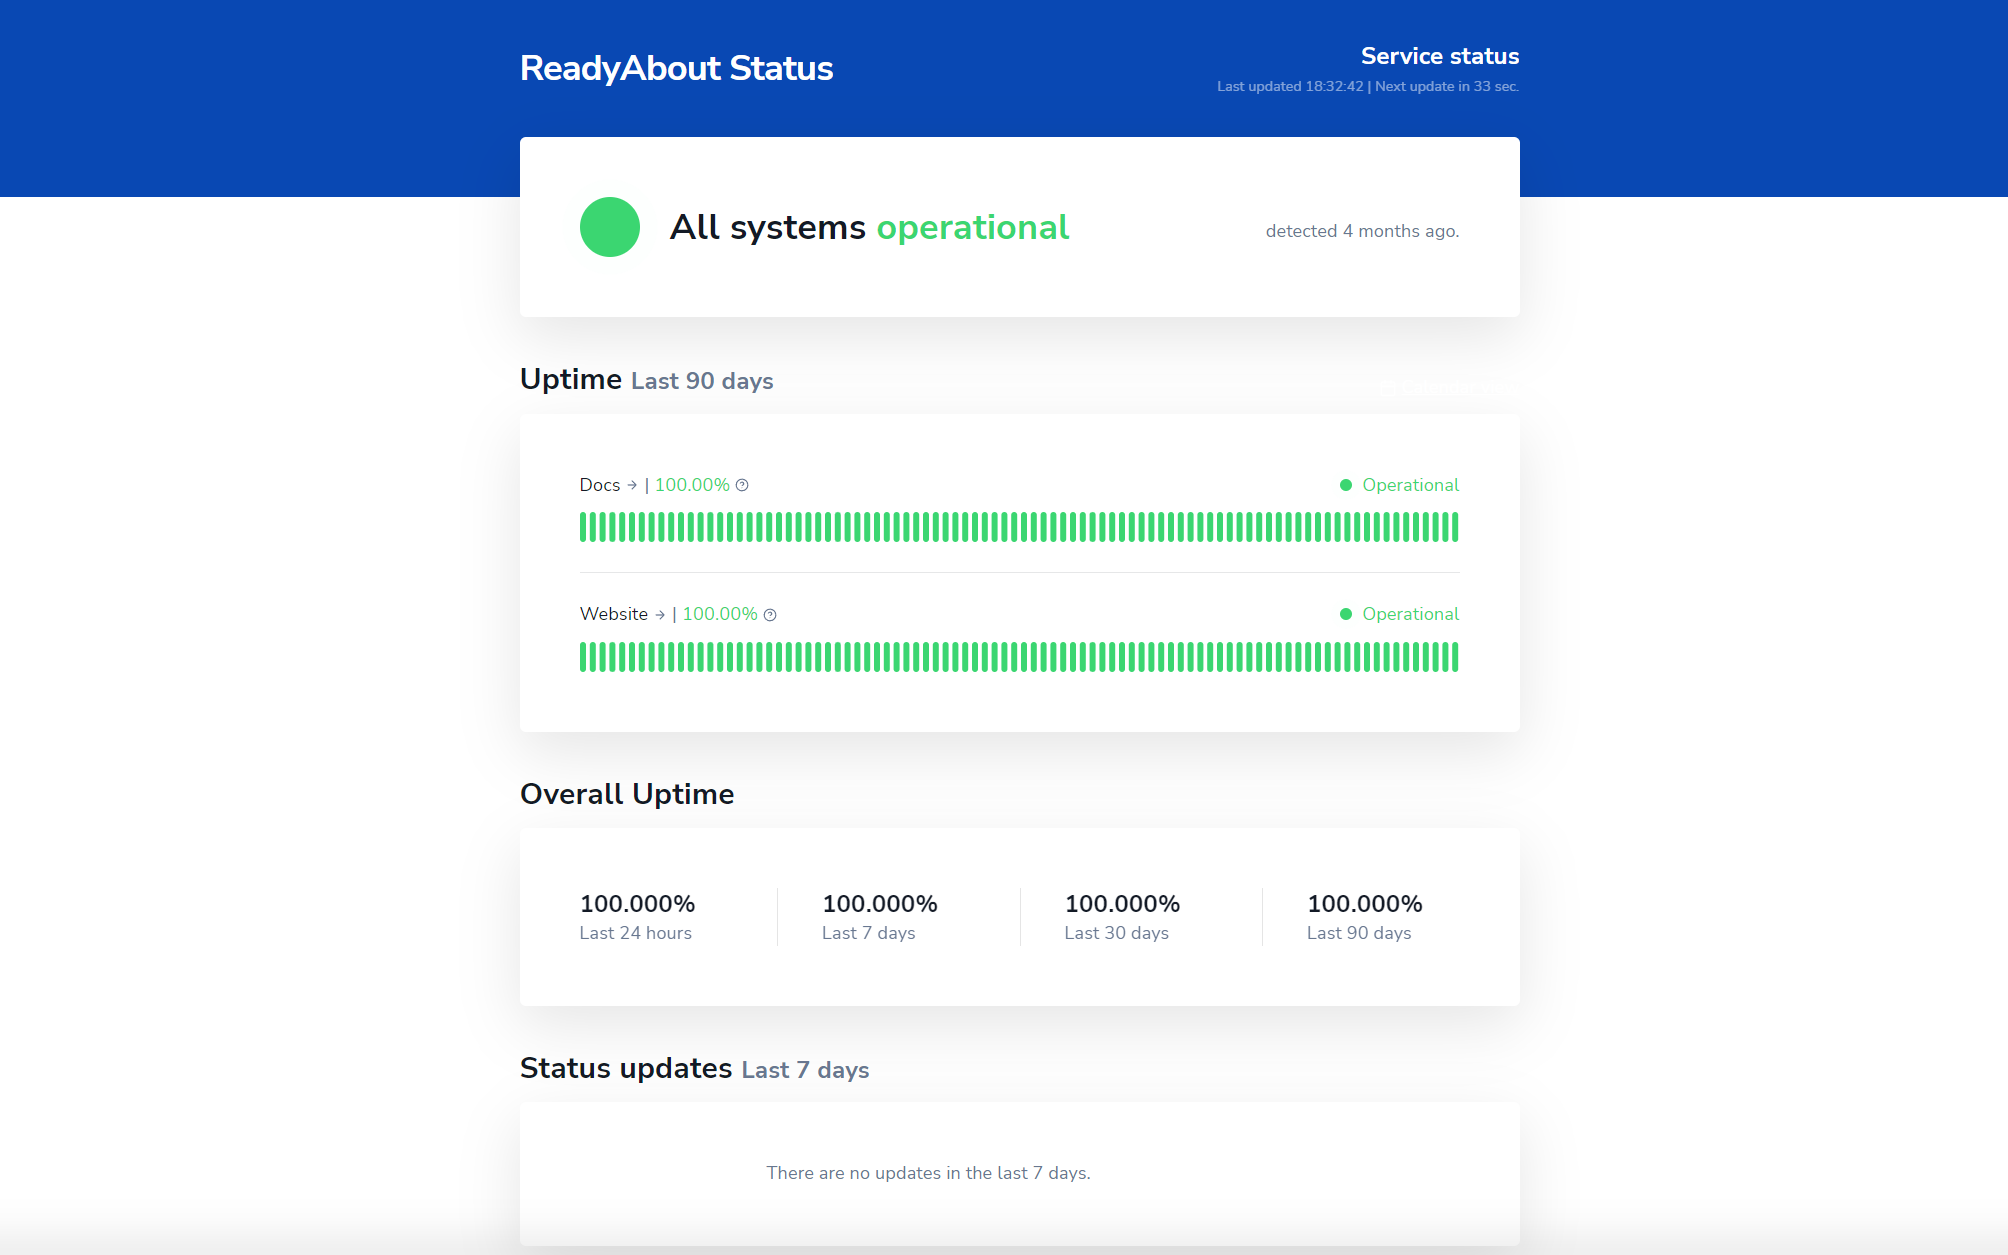Click the last bar in Docs uptime chart
The height and width of the screenshot is (1255, 2008).
point(1455,527)
